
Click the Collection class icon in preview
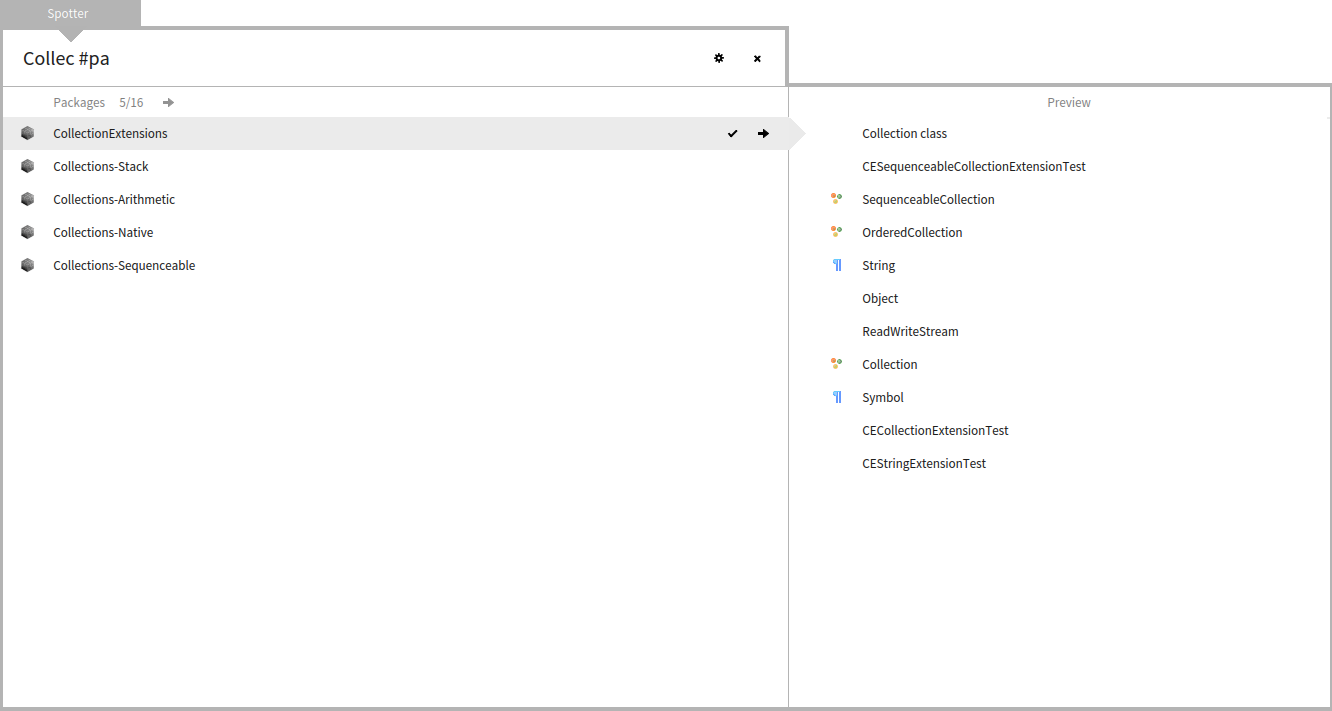coord(837,364)
